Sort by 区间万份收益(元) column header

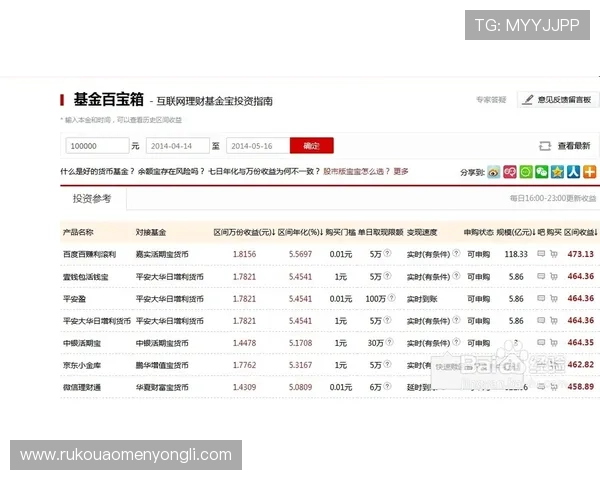click(245, 232)
